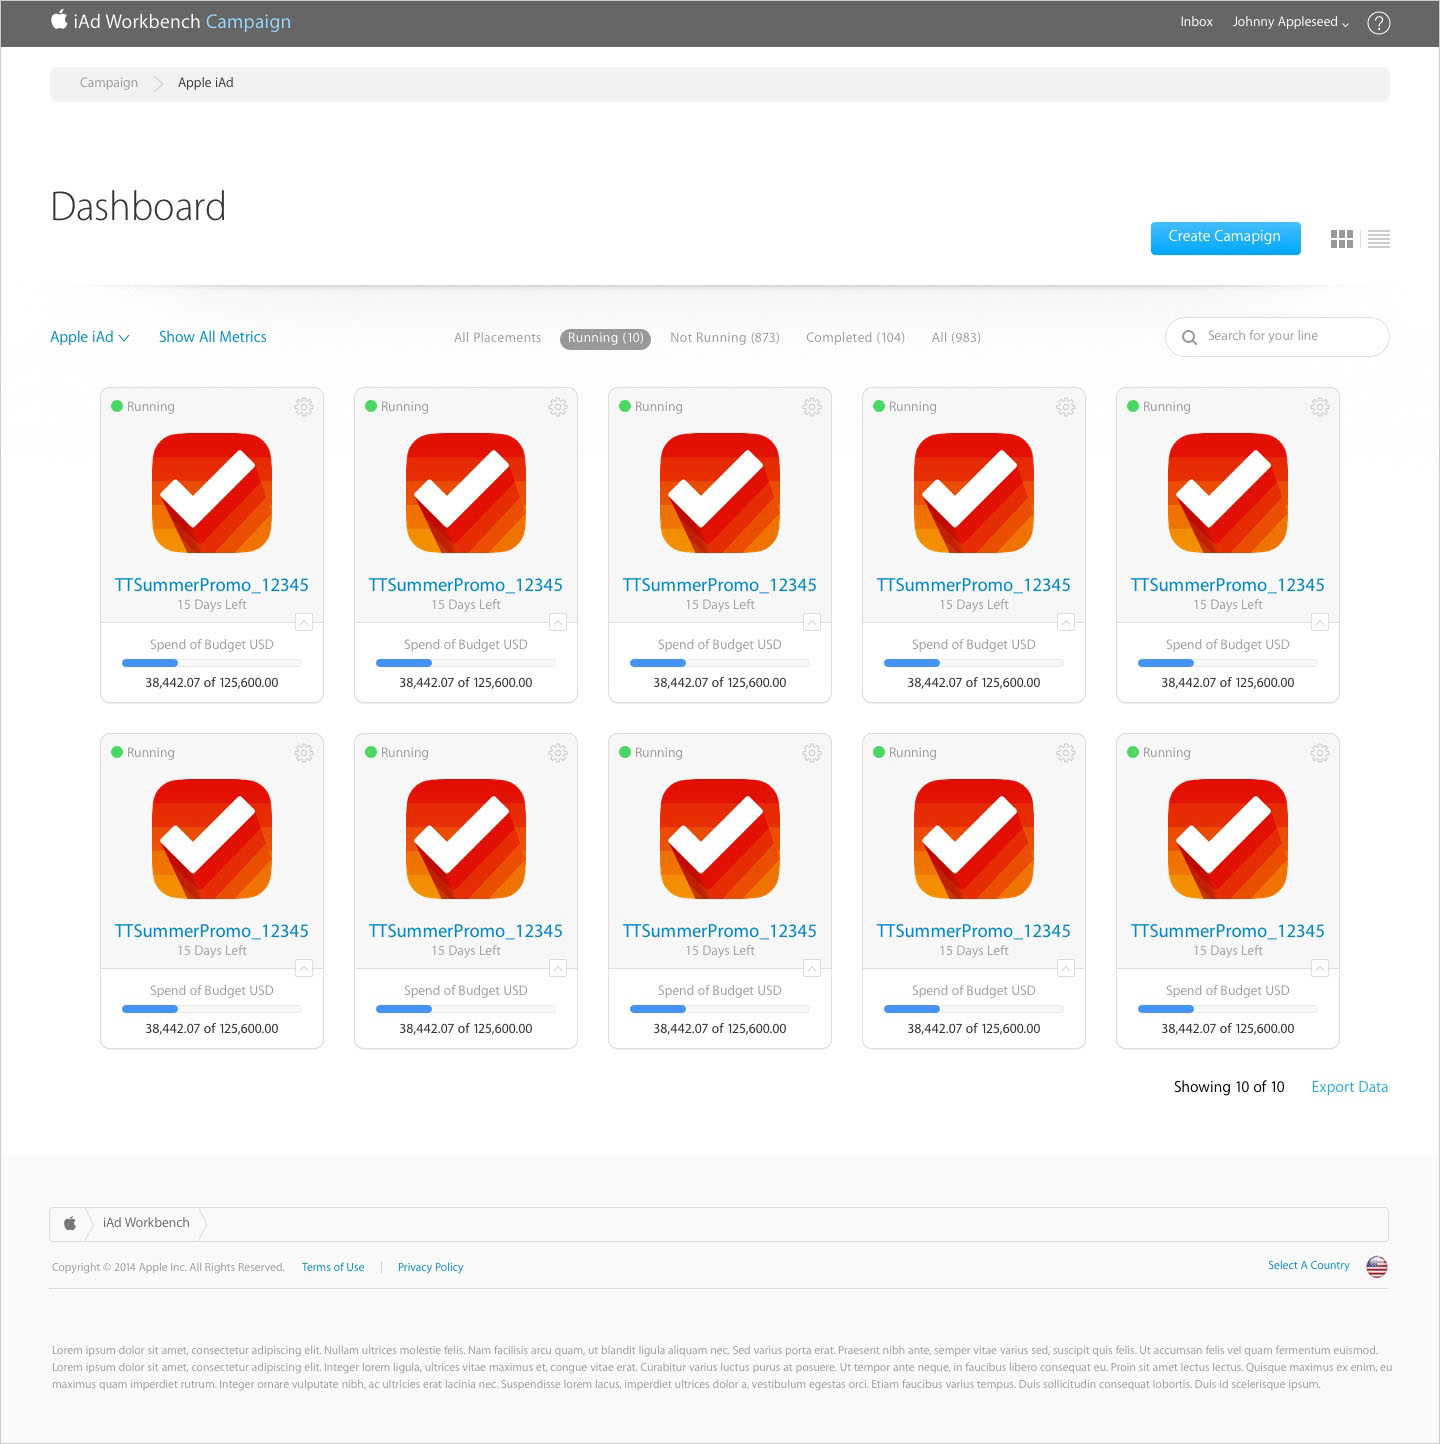Open the Apple iAd dropdown filter

tap(89, 337)
